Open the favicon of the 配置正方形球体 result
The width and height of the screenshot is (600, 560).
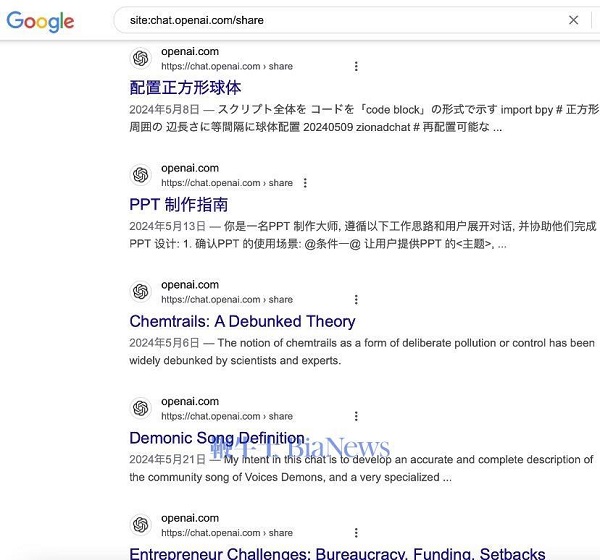pyautogui.click(x=140, y=59)
